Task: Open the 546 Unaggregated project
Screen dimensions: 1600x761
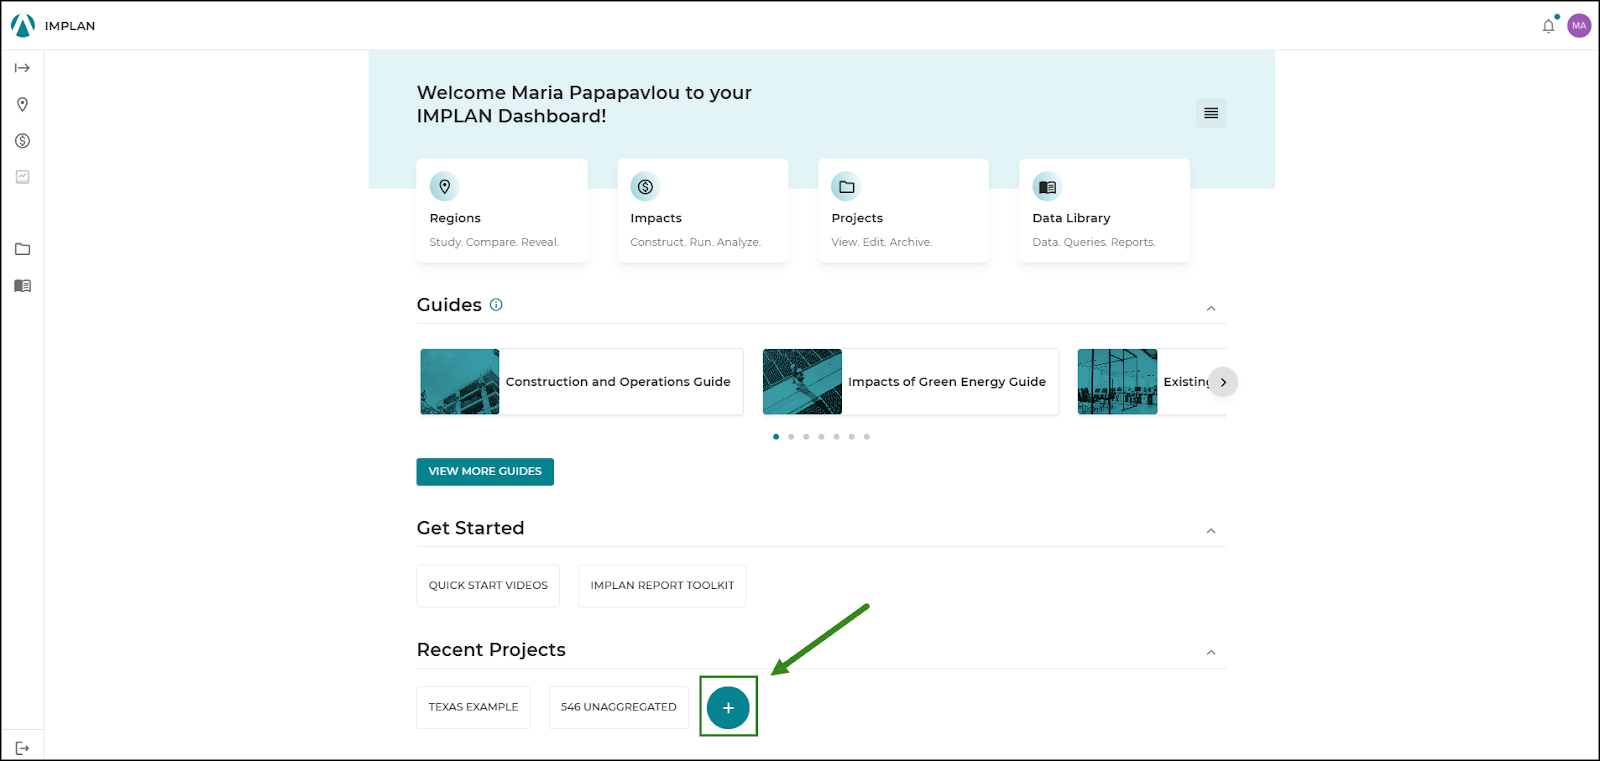Action: click(x=619, y=707)
